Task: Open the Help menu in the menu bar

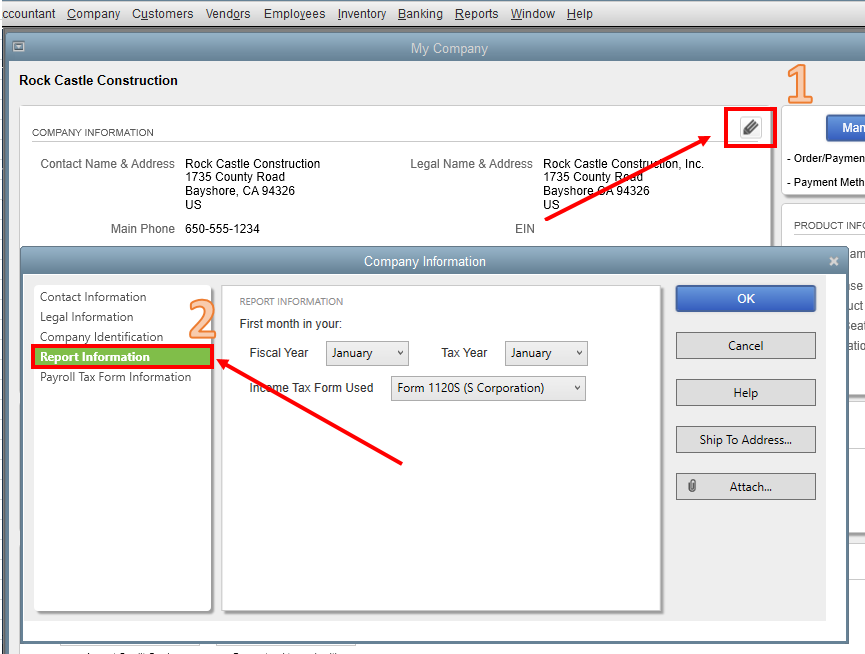Action: coord(580,14)
